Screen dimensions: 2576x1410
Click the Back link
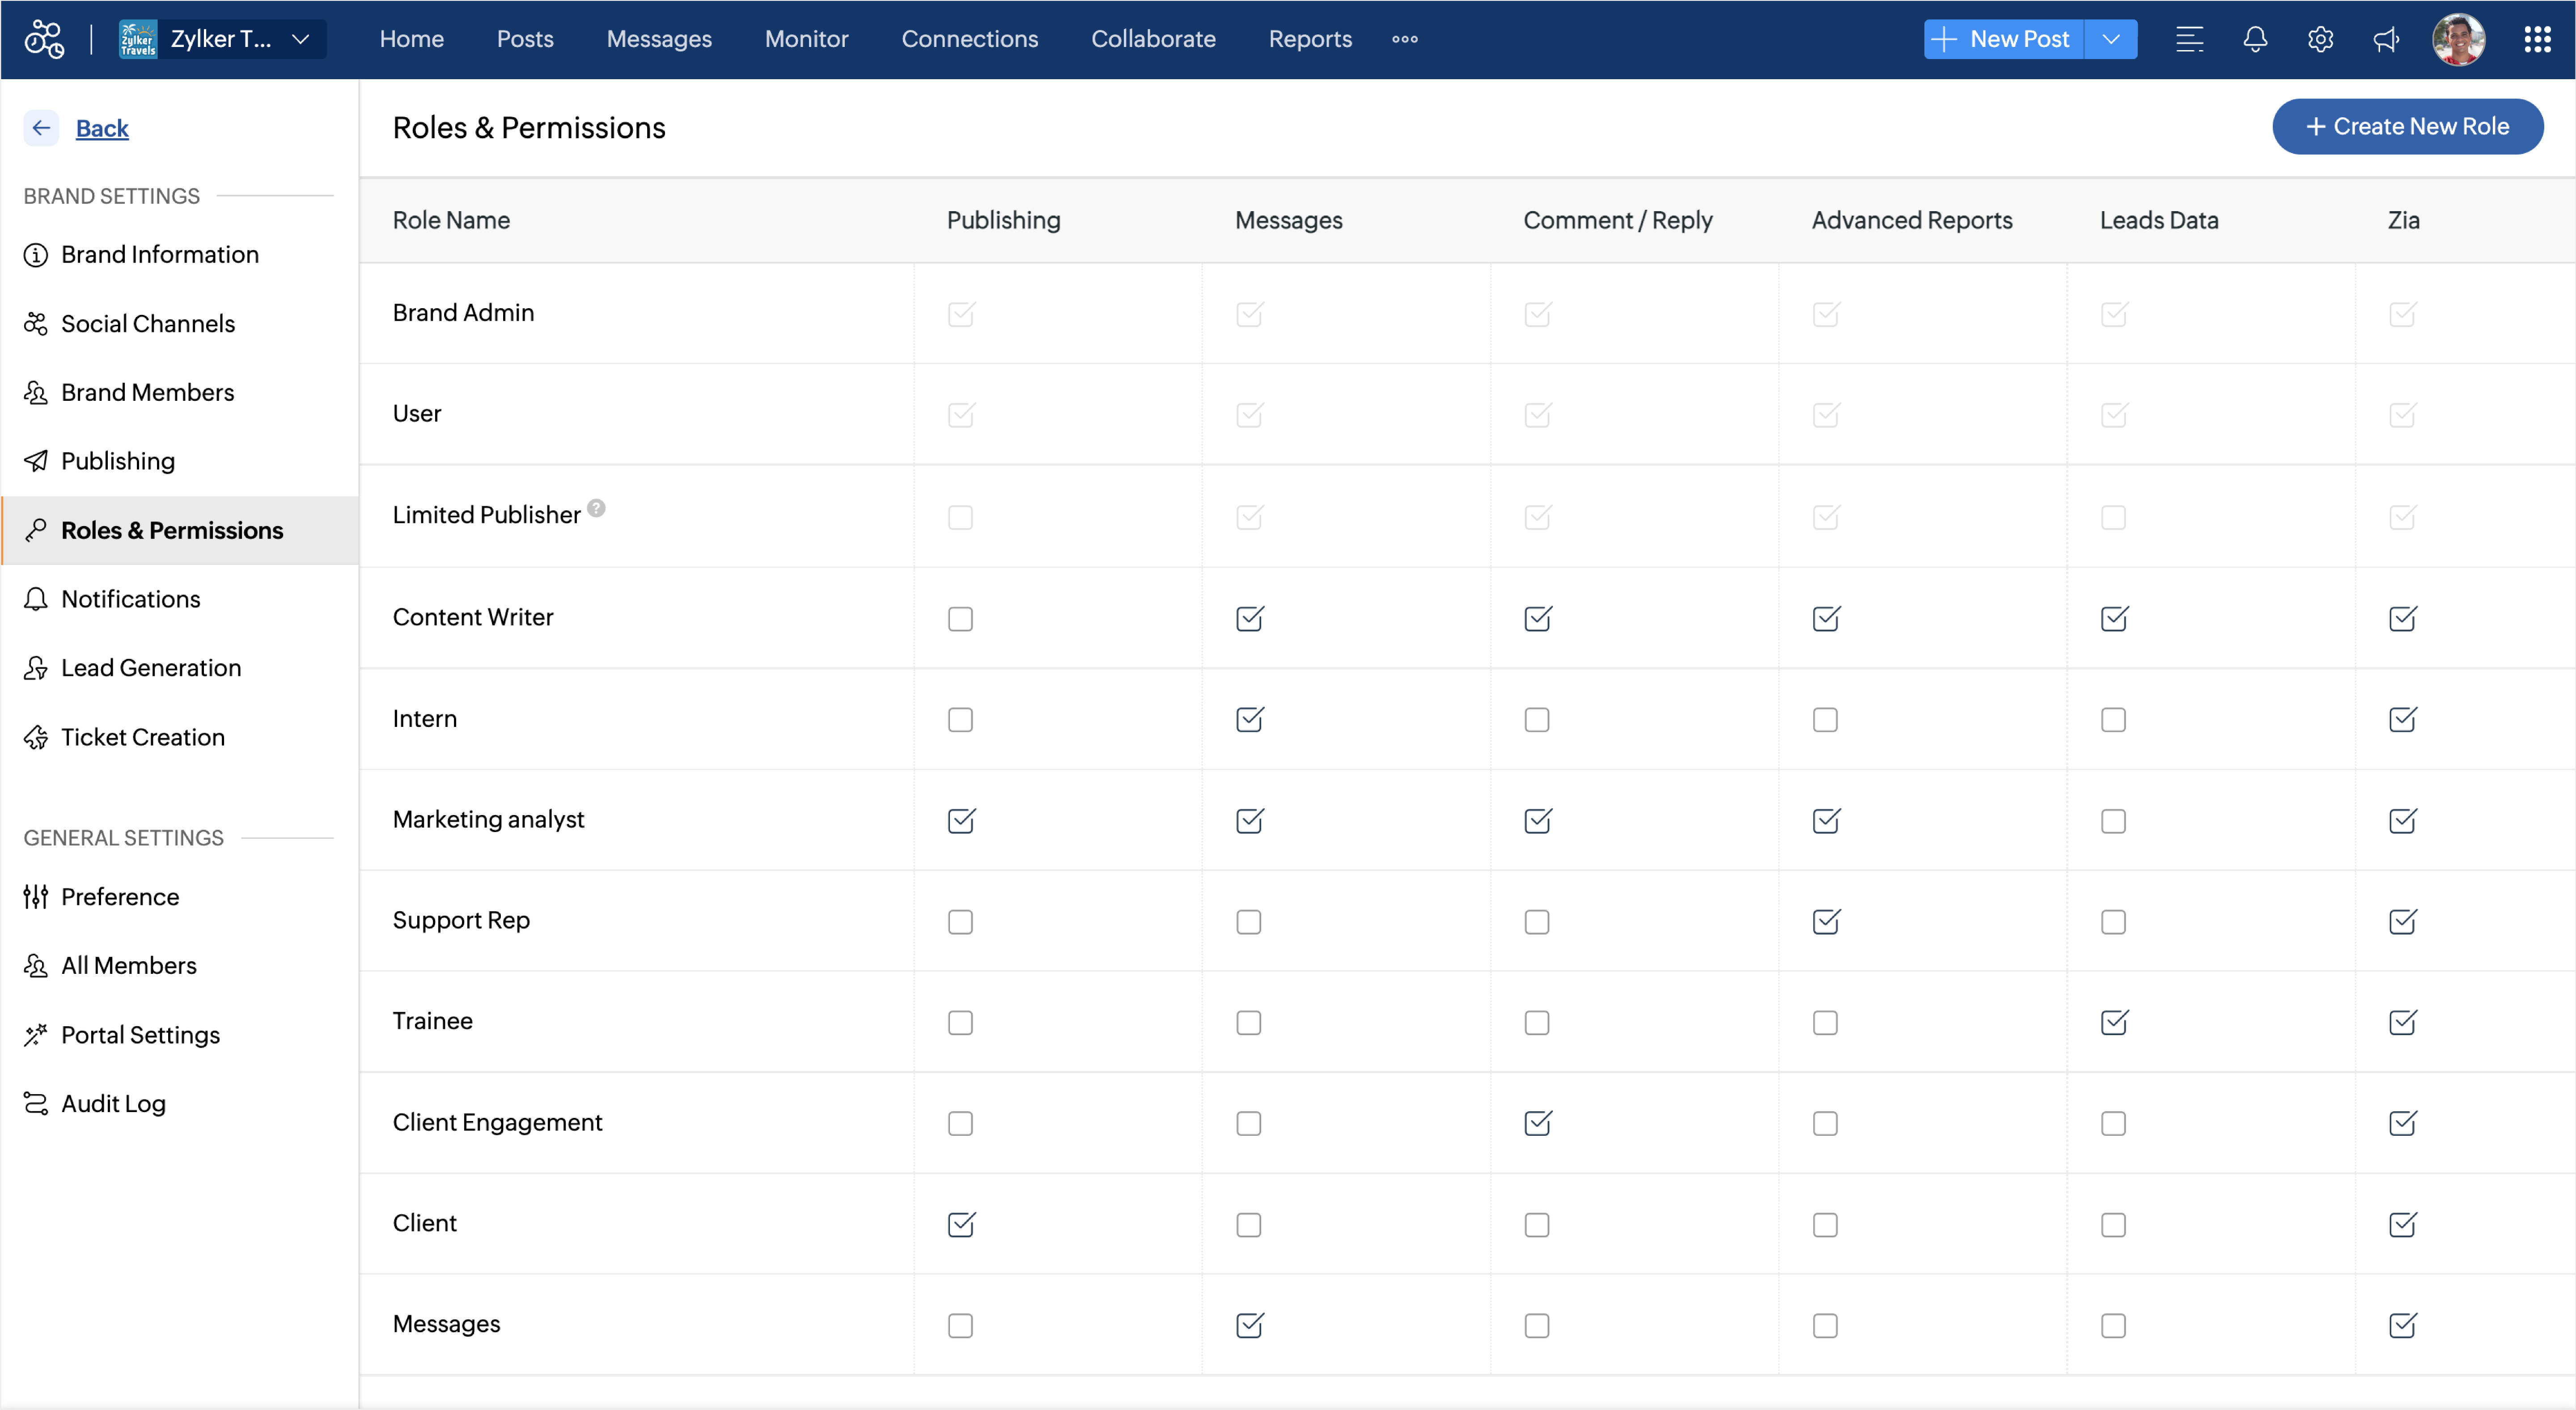pyautogui.click(x=102, y=128)
